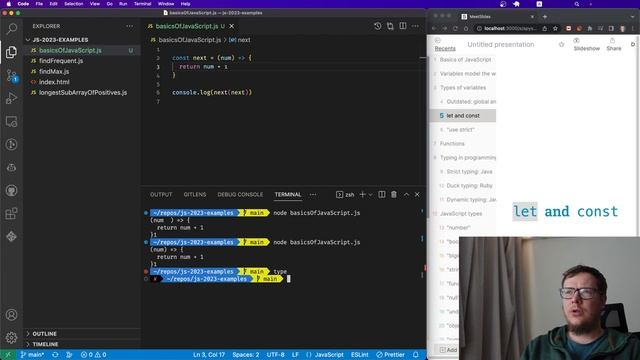Open Run and Debug view
This screenshot has width=640, height=360.
tap(11, 98)
